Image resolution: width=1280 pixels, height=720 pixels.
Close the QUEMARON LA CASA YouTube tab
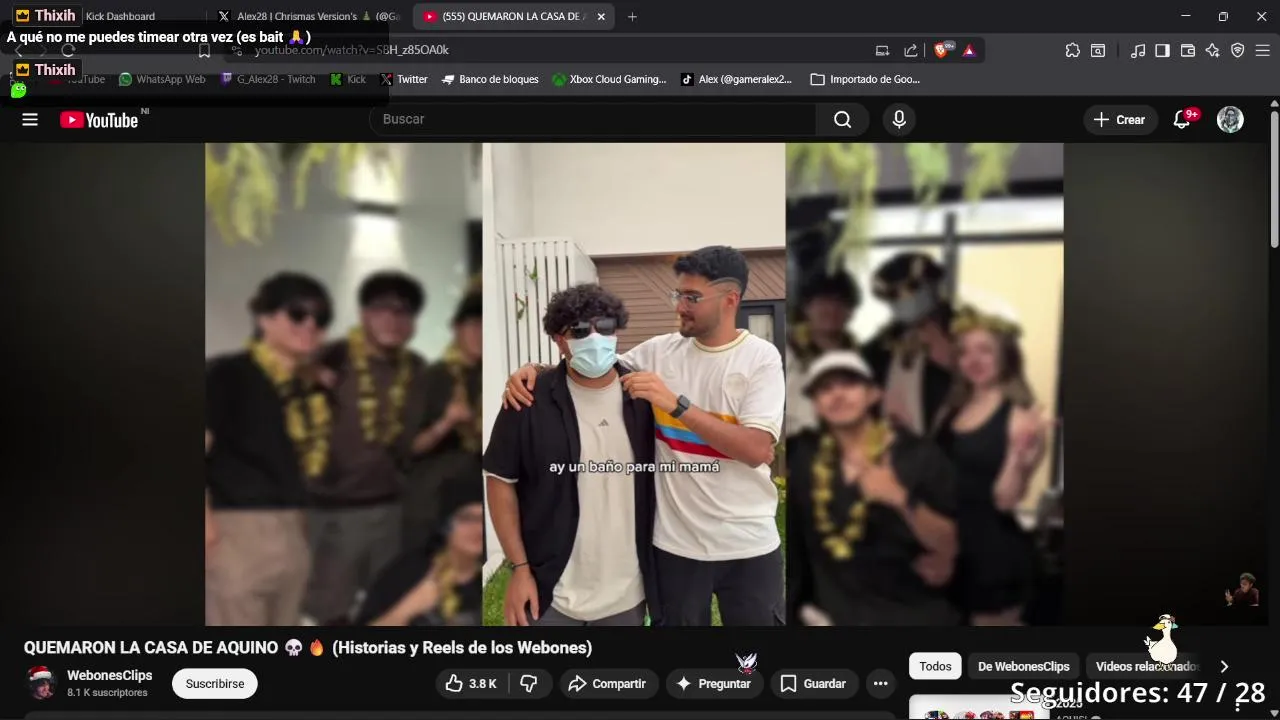[x=603, y=16]
